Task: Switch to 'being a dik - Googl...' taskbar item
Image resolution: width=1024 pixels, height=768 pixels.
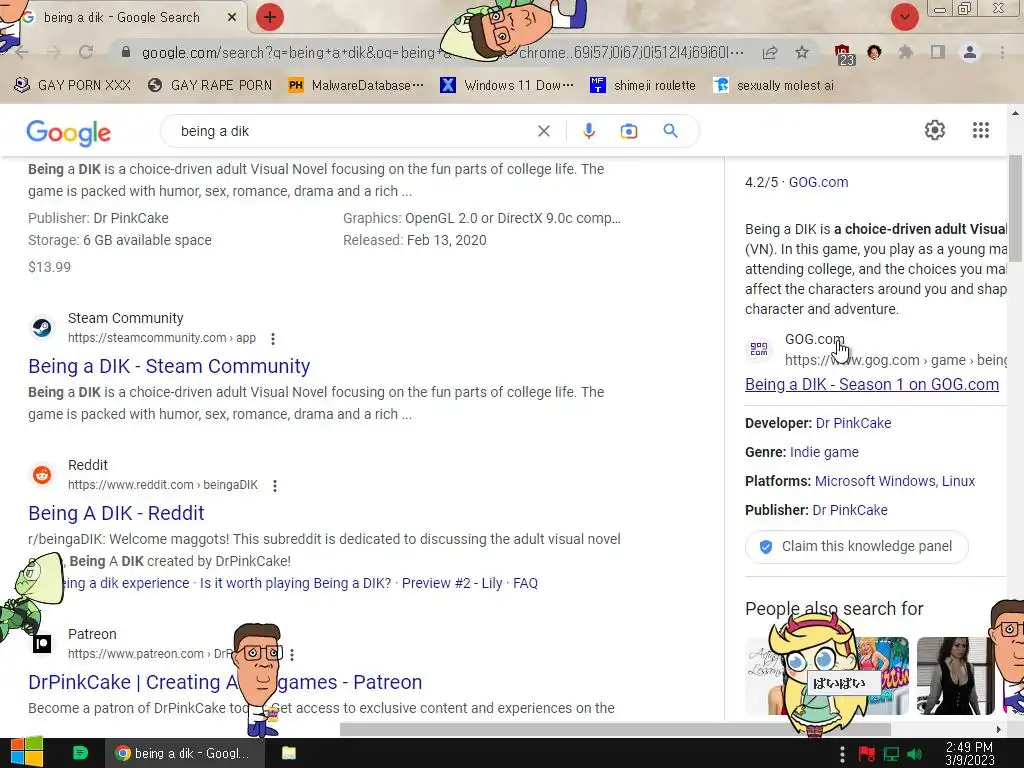Action: 185,753
